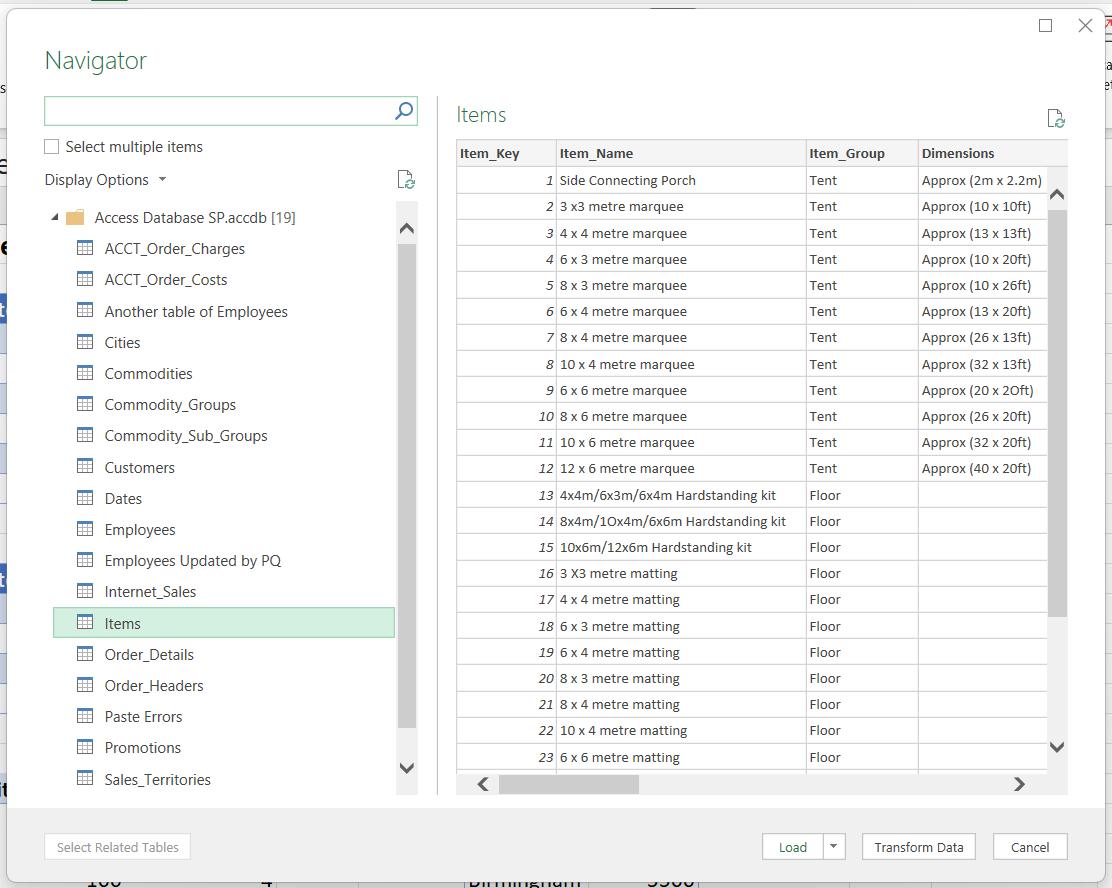Image resolution: width=1112 pixels, height=888 pixels.
Task: Click the Dimensions column header
Action: click(x=993, y=153)
